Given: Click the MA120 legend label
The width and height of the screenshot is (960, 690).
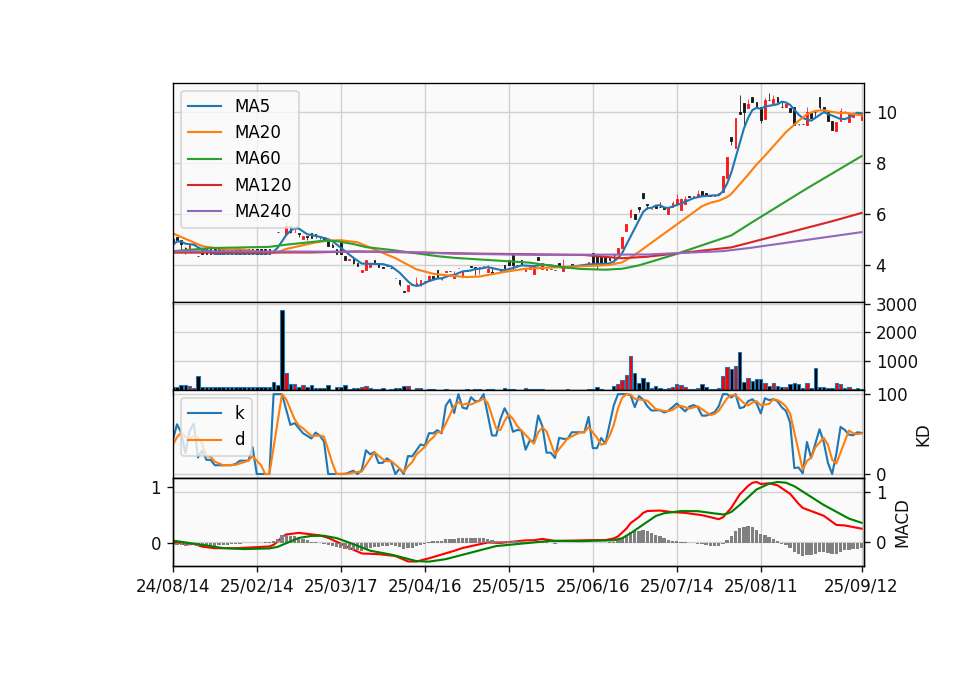Looking at the screenshot, I should click(263, 185).
